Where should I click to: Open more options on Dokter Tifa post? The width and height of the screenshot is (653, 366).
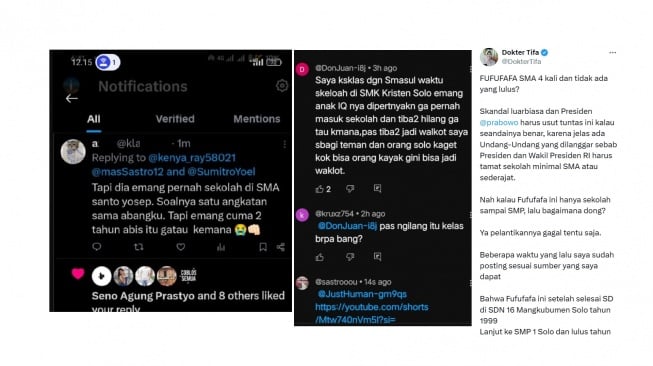click(612, 52)
